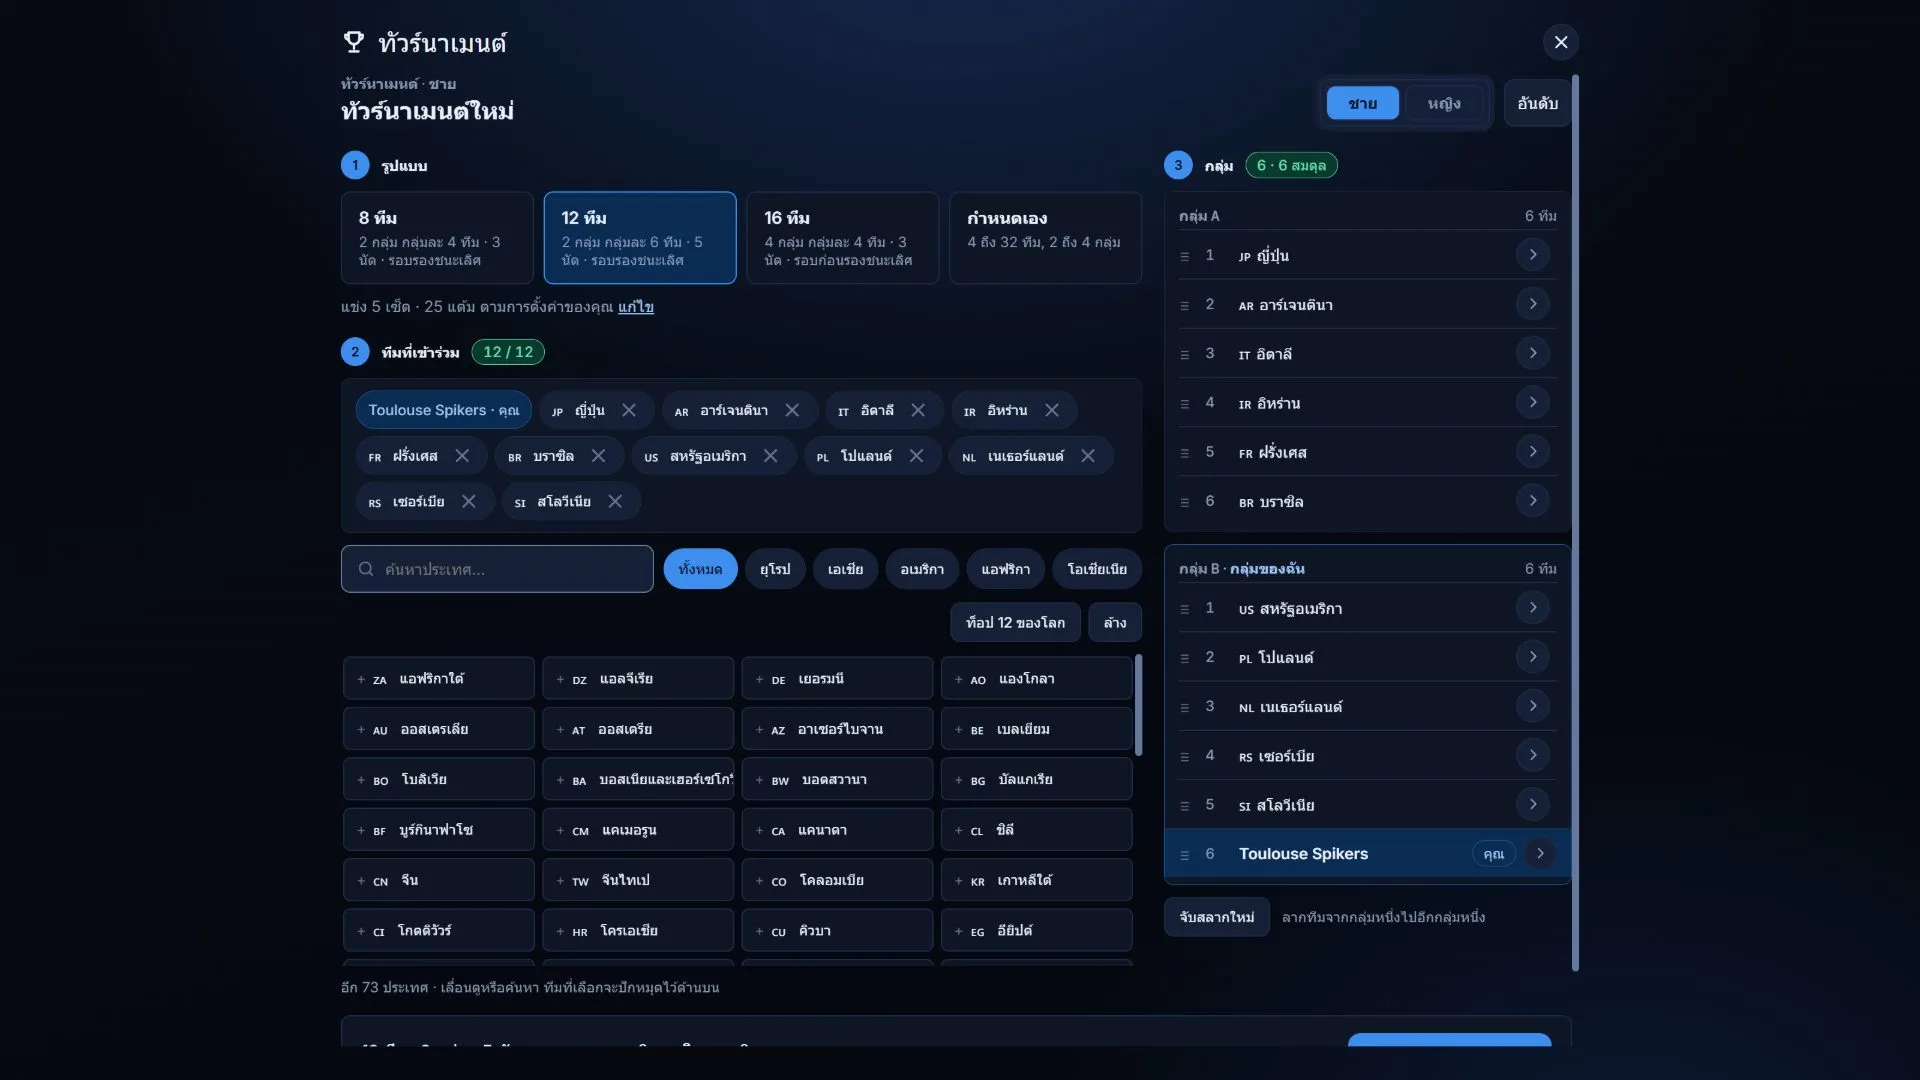Choose the 16 ทีม format card
This screenshot has width=1920, height=1080.
pyautogui.click(x=842, y=238)
